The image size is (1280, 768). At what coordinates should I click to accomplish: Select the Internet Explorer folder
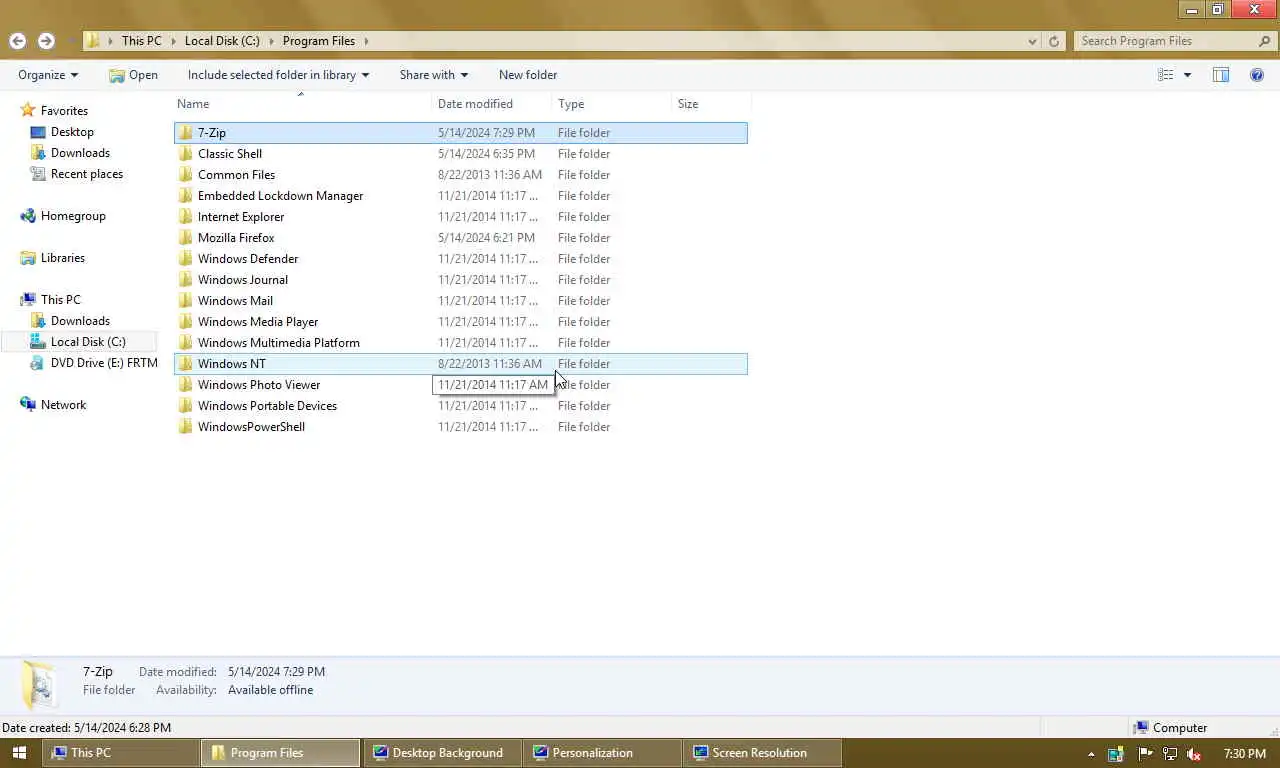[460, 217]
